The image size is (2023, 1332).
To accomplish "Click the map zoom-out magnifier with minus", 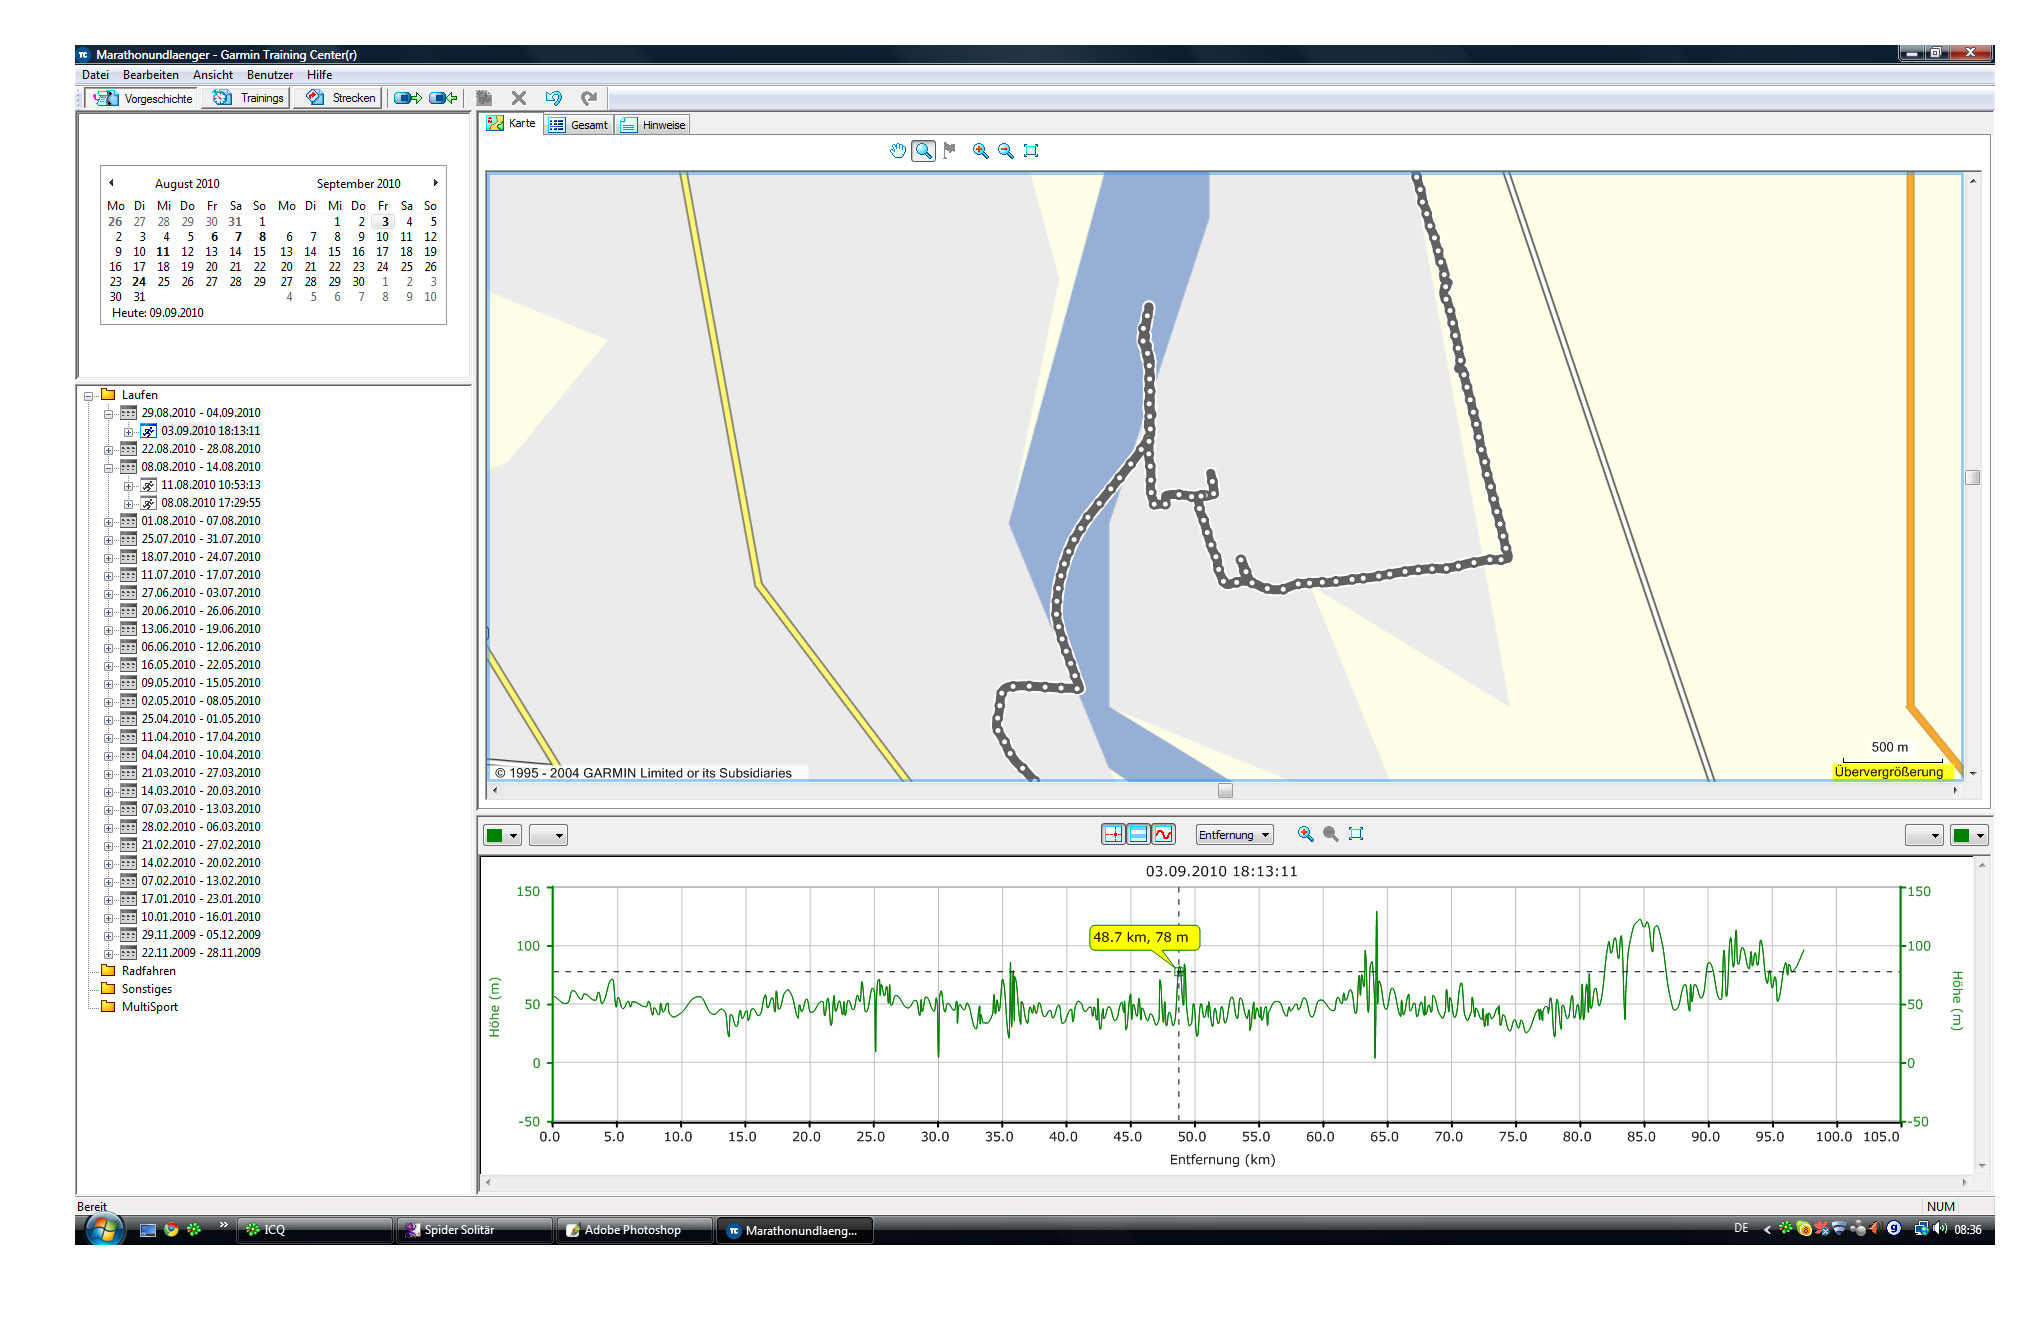I will (x=1005, y=151).
